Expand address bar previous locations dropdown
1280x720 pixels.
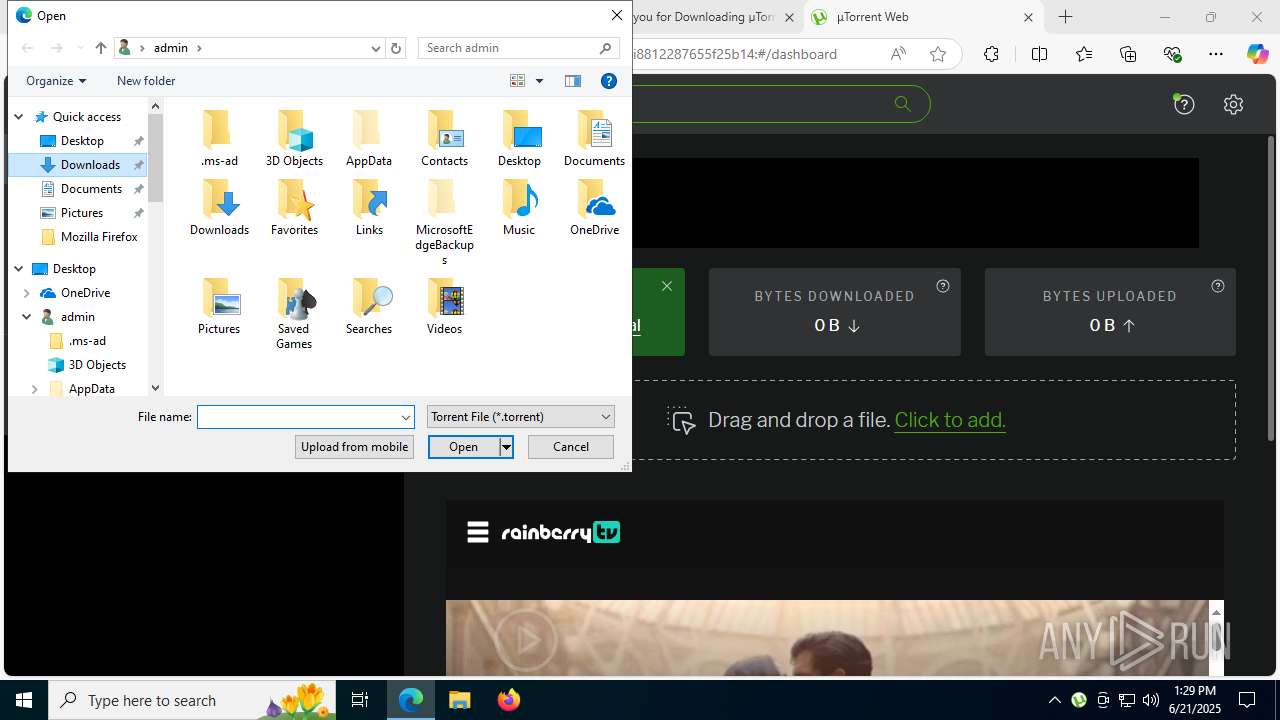(x=376, y=48)
